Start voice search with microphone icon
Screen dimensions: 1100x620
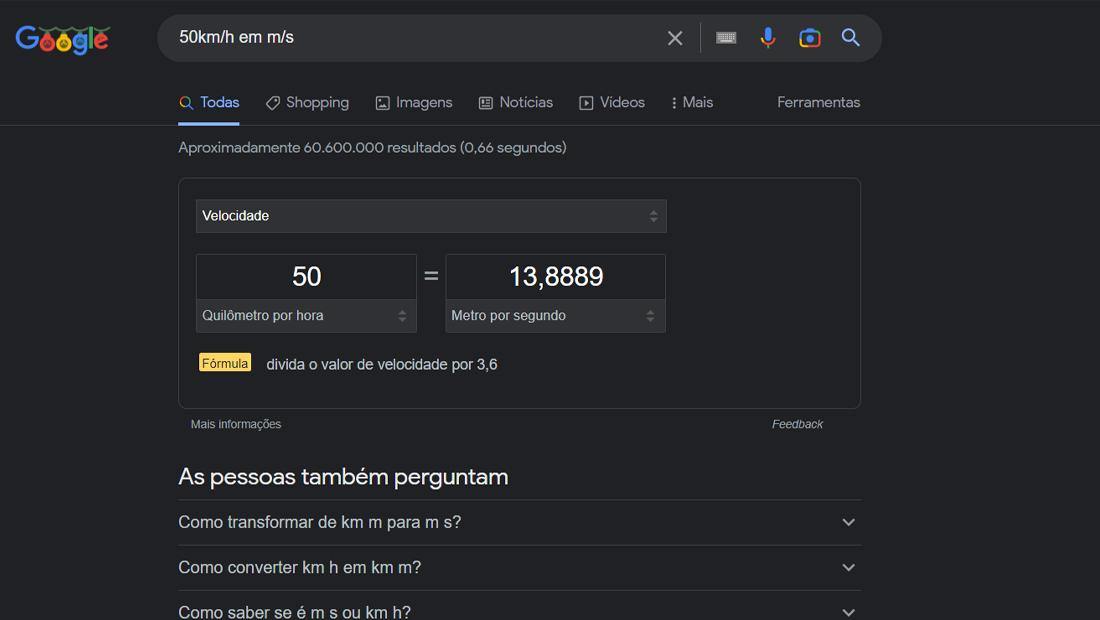768,38
